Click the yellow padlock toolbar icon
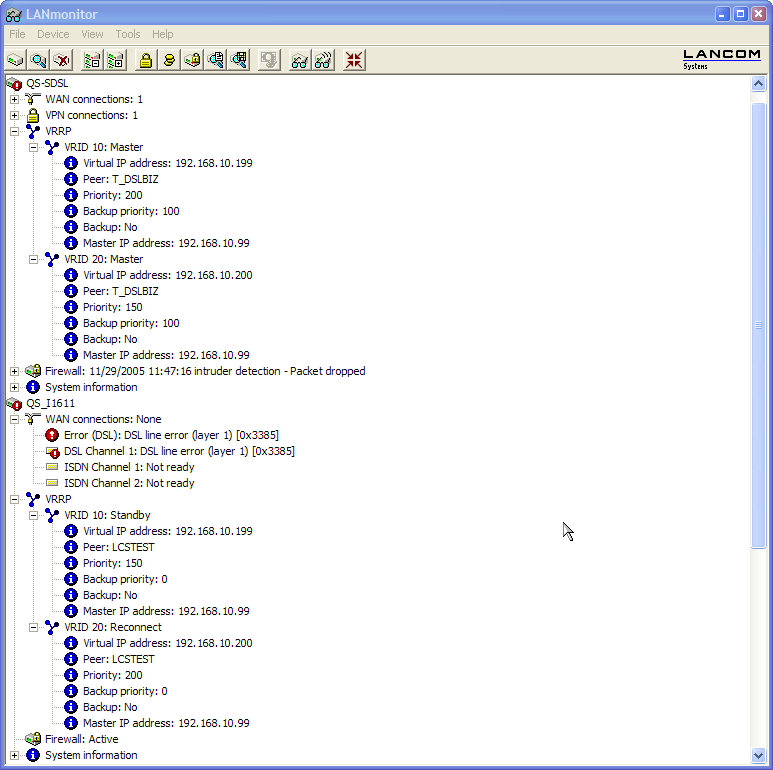 (146, 61)
